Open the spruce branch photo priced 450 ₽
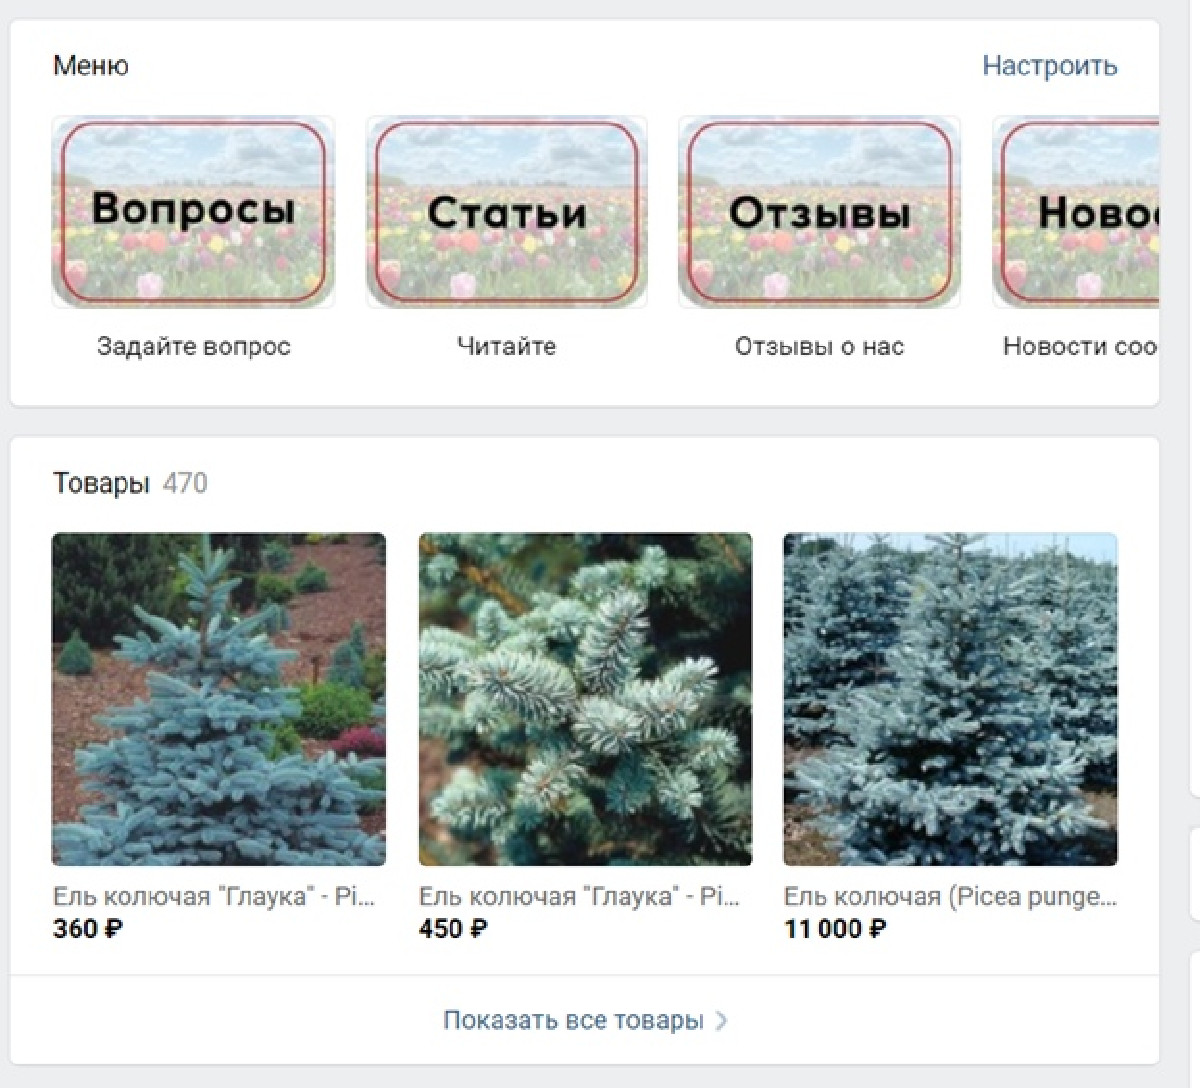 [x=585, y=699]
